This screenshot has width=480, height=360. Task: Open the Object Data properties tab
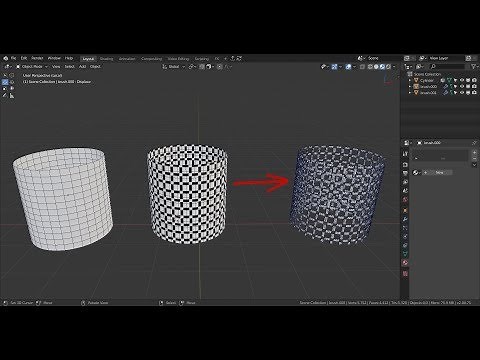[x=405, y=254]
